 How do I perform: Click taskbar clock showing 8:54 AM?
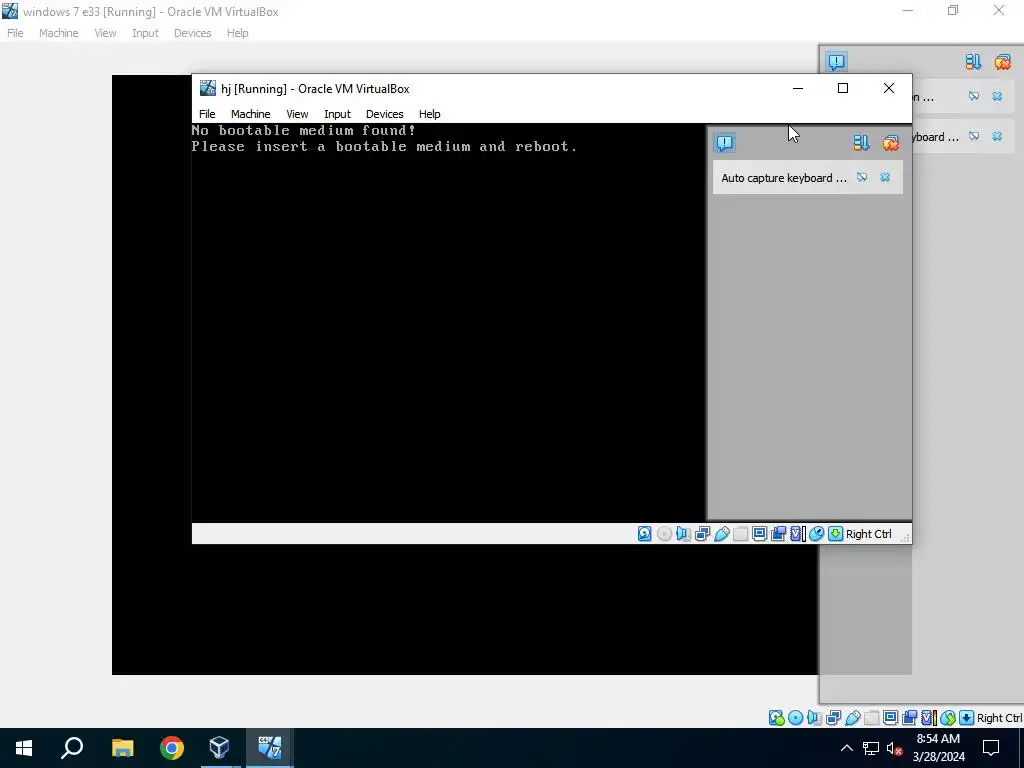[x=938, y=748]
